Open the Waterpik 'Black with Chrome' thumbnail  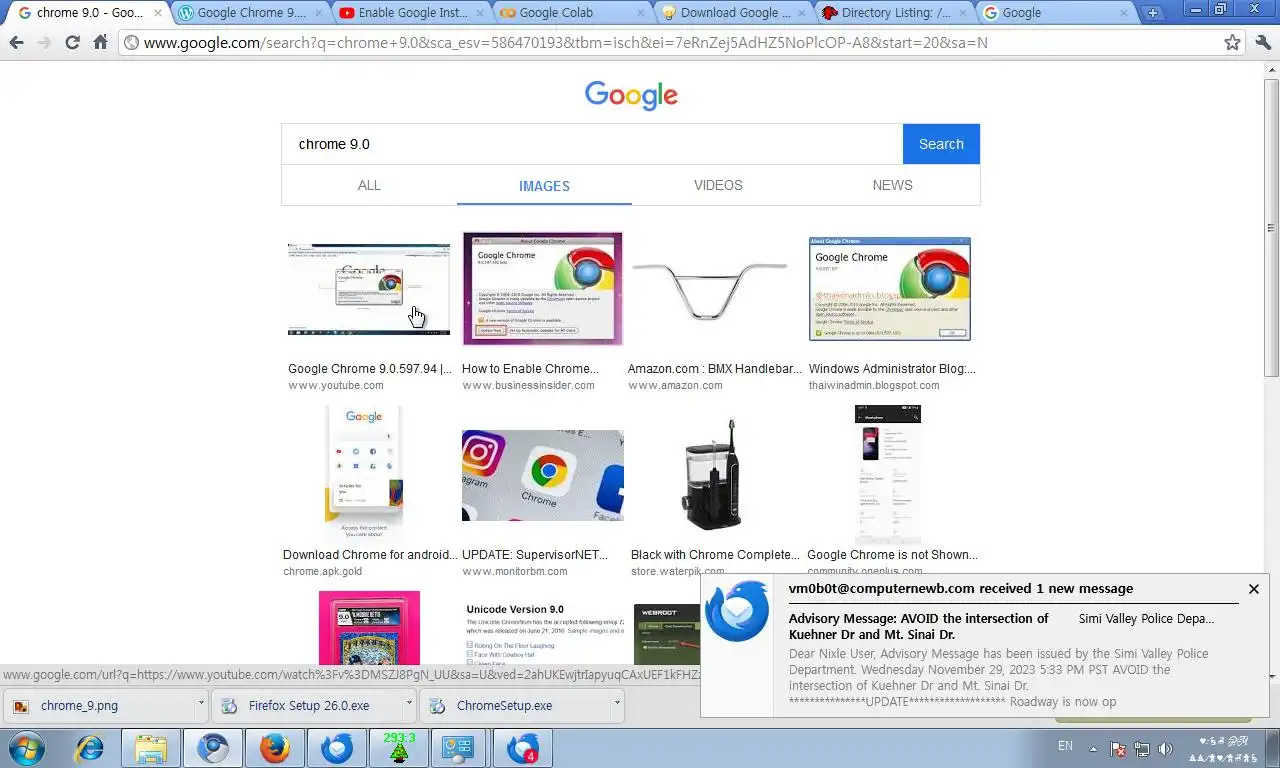[x=711, y=475]
